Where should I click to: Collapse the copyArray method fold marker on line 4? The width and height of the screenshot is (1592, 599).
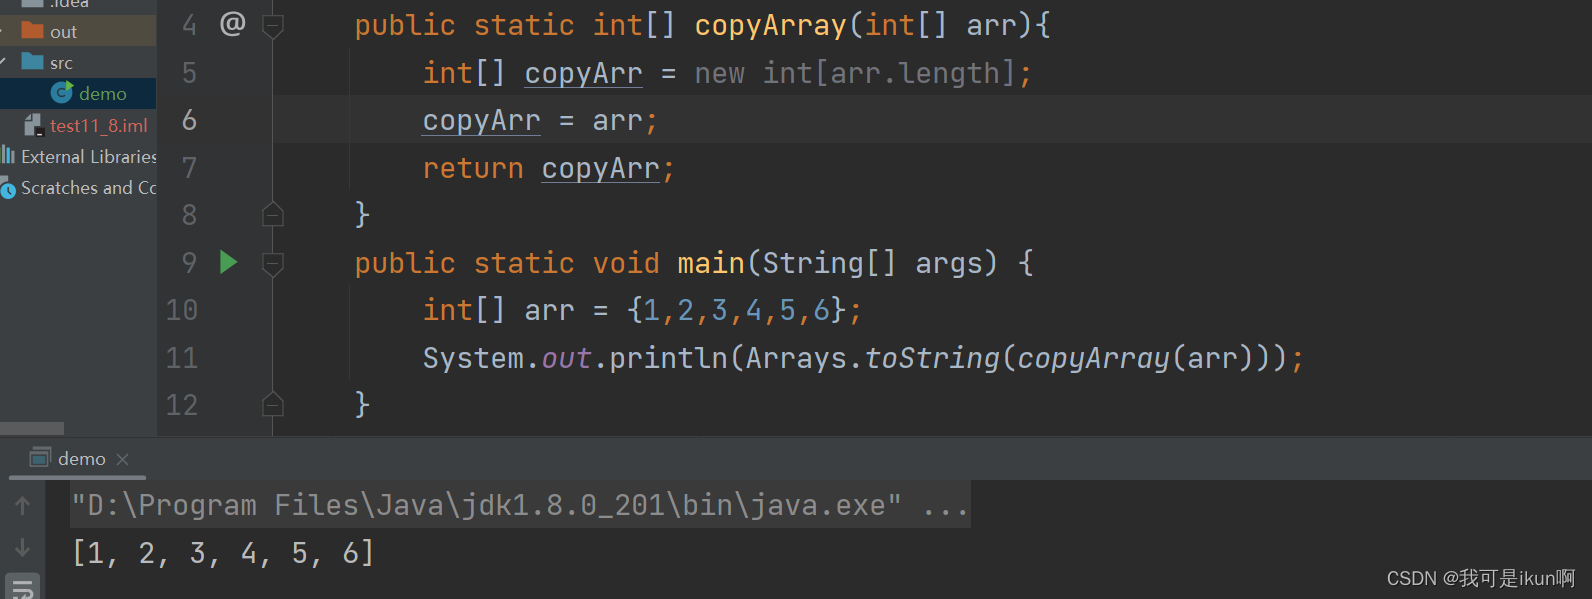[272, 25]
